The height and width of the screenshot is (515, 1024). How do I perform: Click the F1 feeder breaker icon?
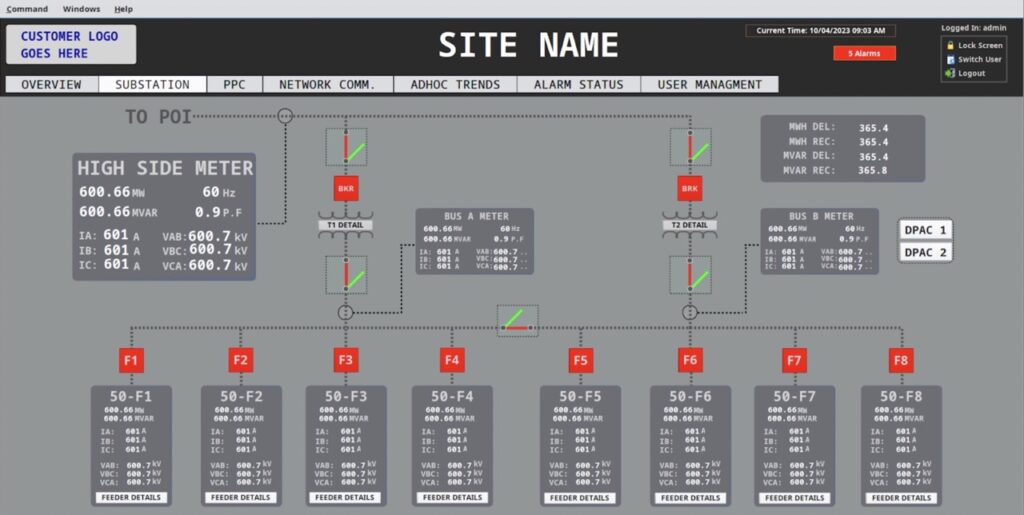click(132, 360)
